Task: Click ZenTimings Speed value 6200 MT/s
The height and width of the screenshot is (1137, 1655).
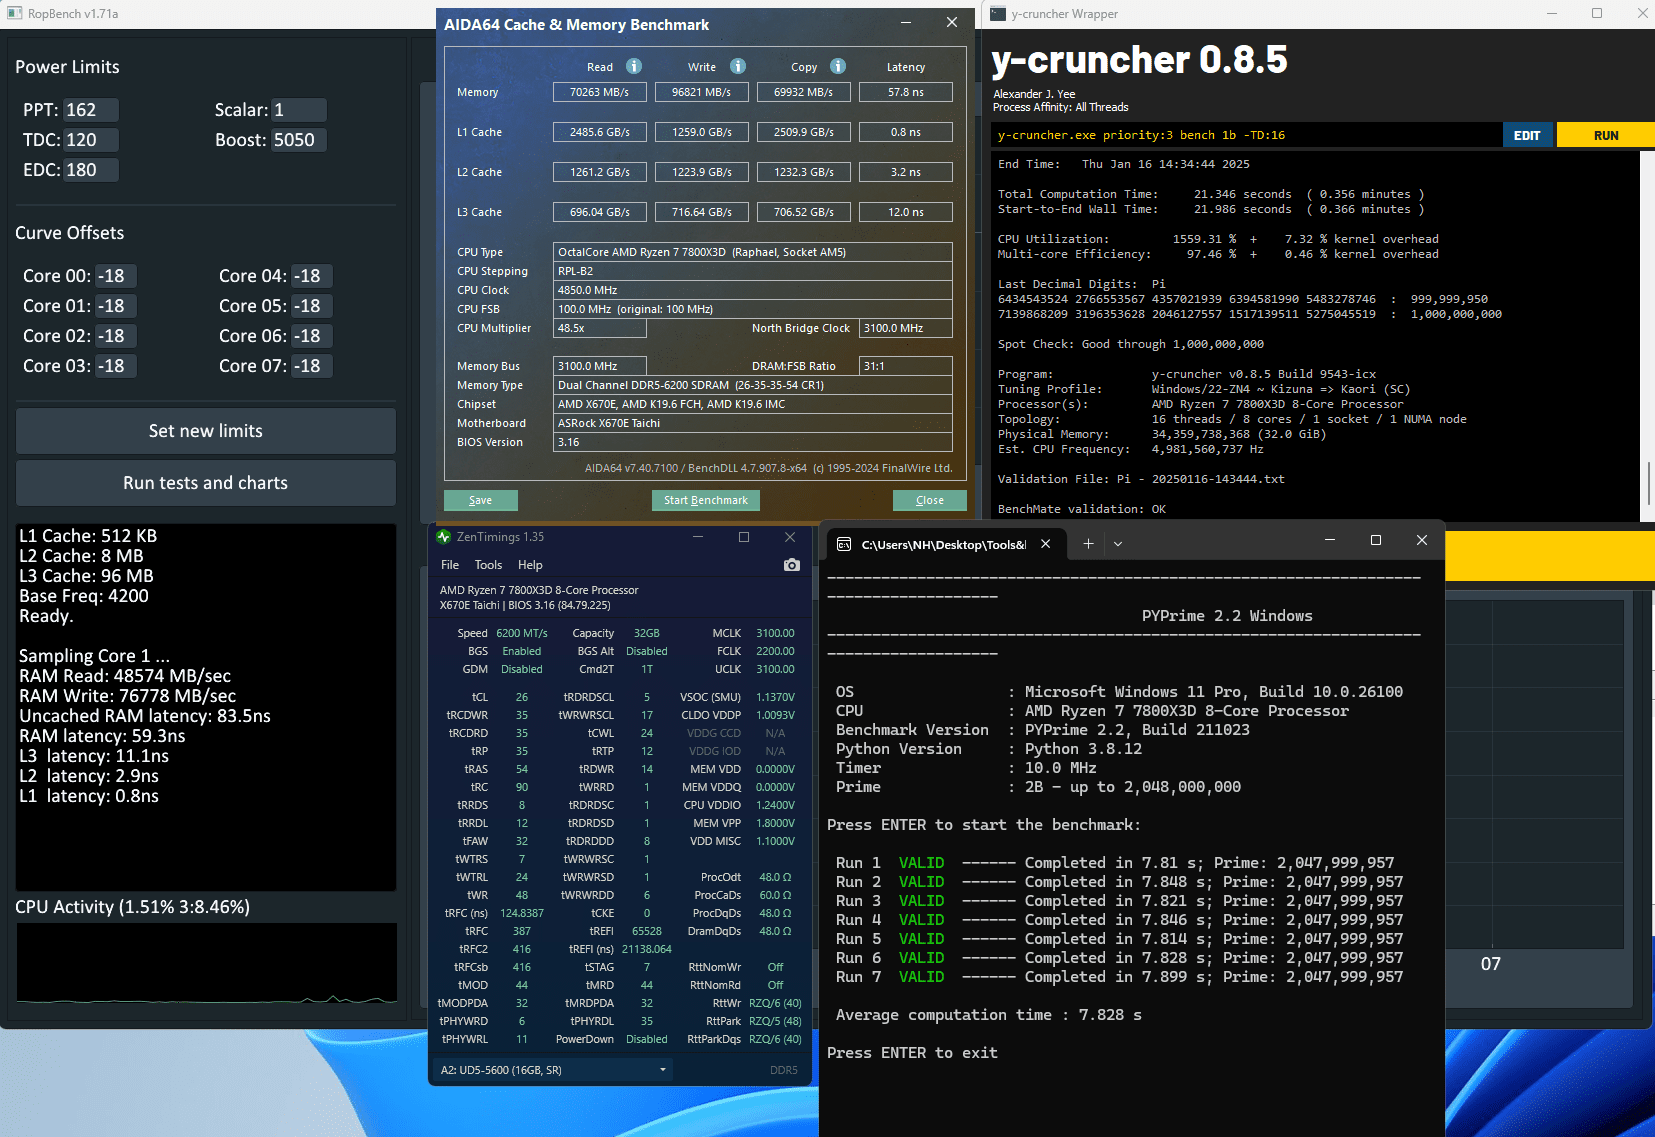Action: pos(522,633)
